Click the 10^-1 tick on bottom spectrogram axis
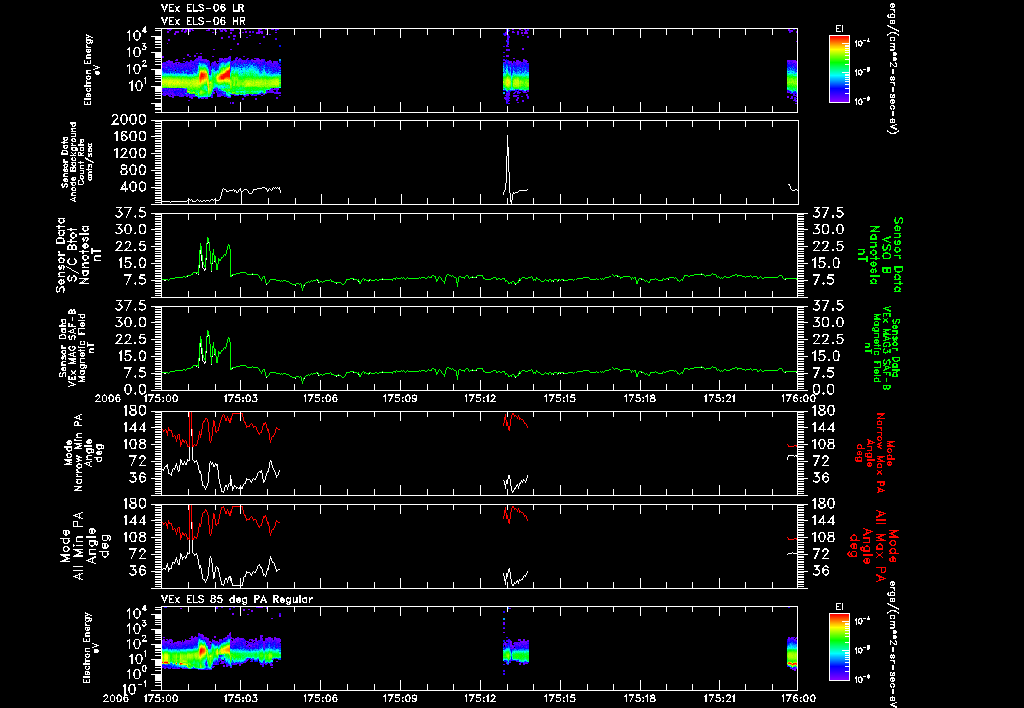This screenshot has width=1024, height=708. [135, 688]
